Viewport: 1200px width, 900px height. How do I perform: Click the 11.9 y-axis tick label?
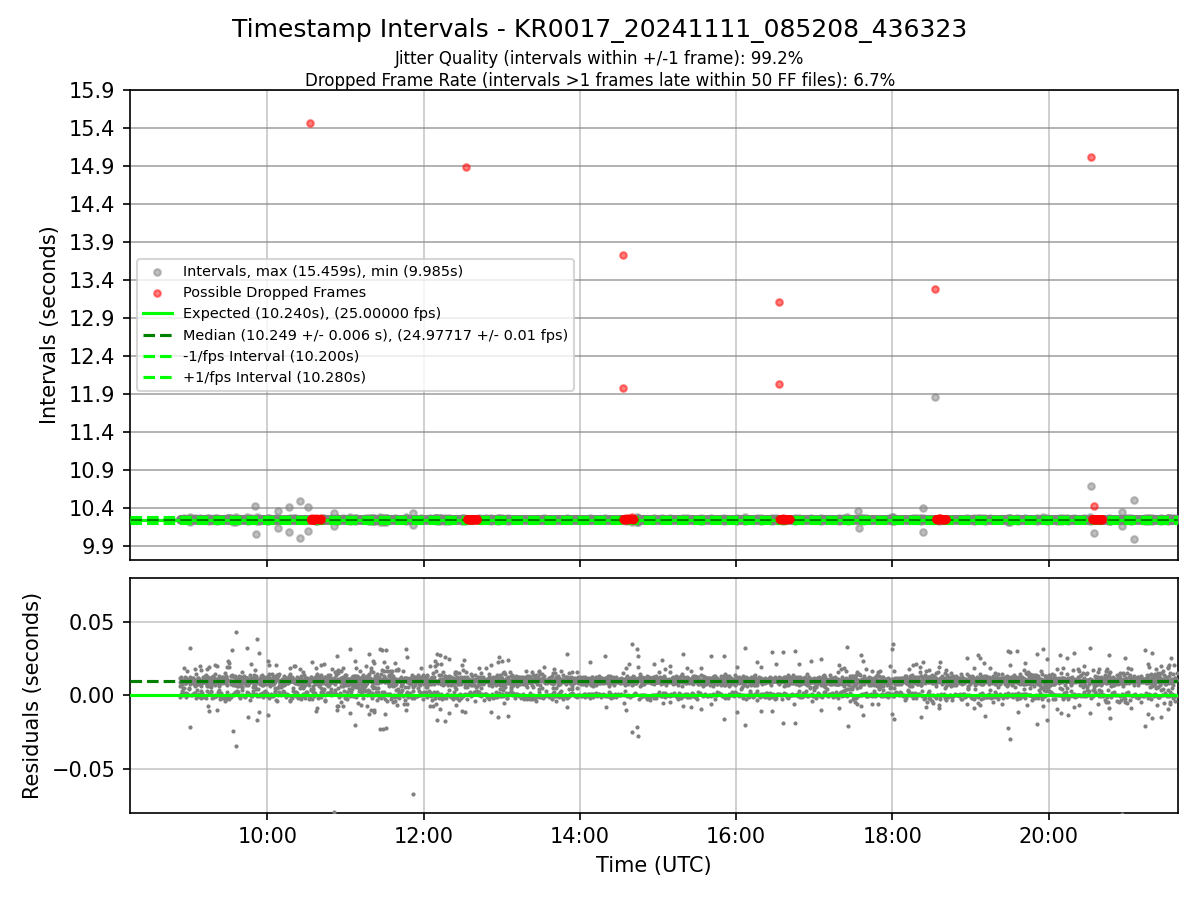(93, 395)
